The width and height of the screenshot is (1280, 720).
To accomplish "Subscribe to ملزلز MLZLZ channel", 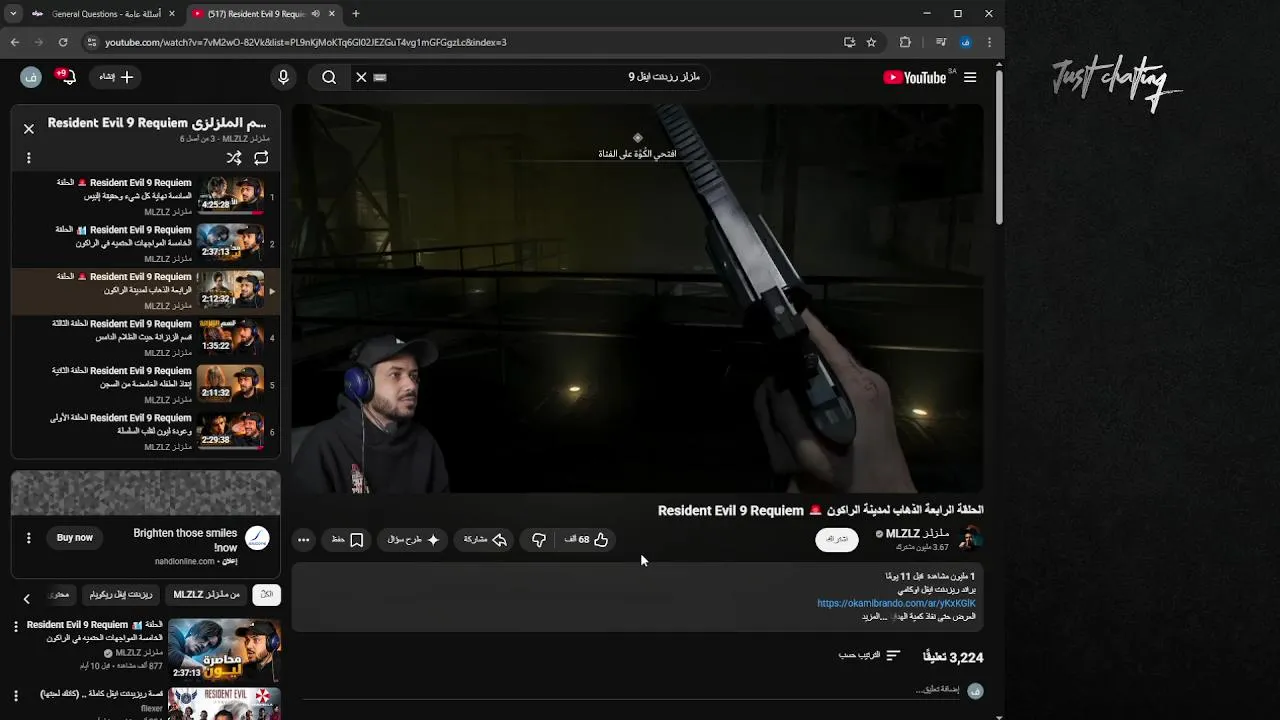I will [837, 540].
